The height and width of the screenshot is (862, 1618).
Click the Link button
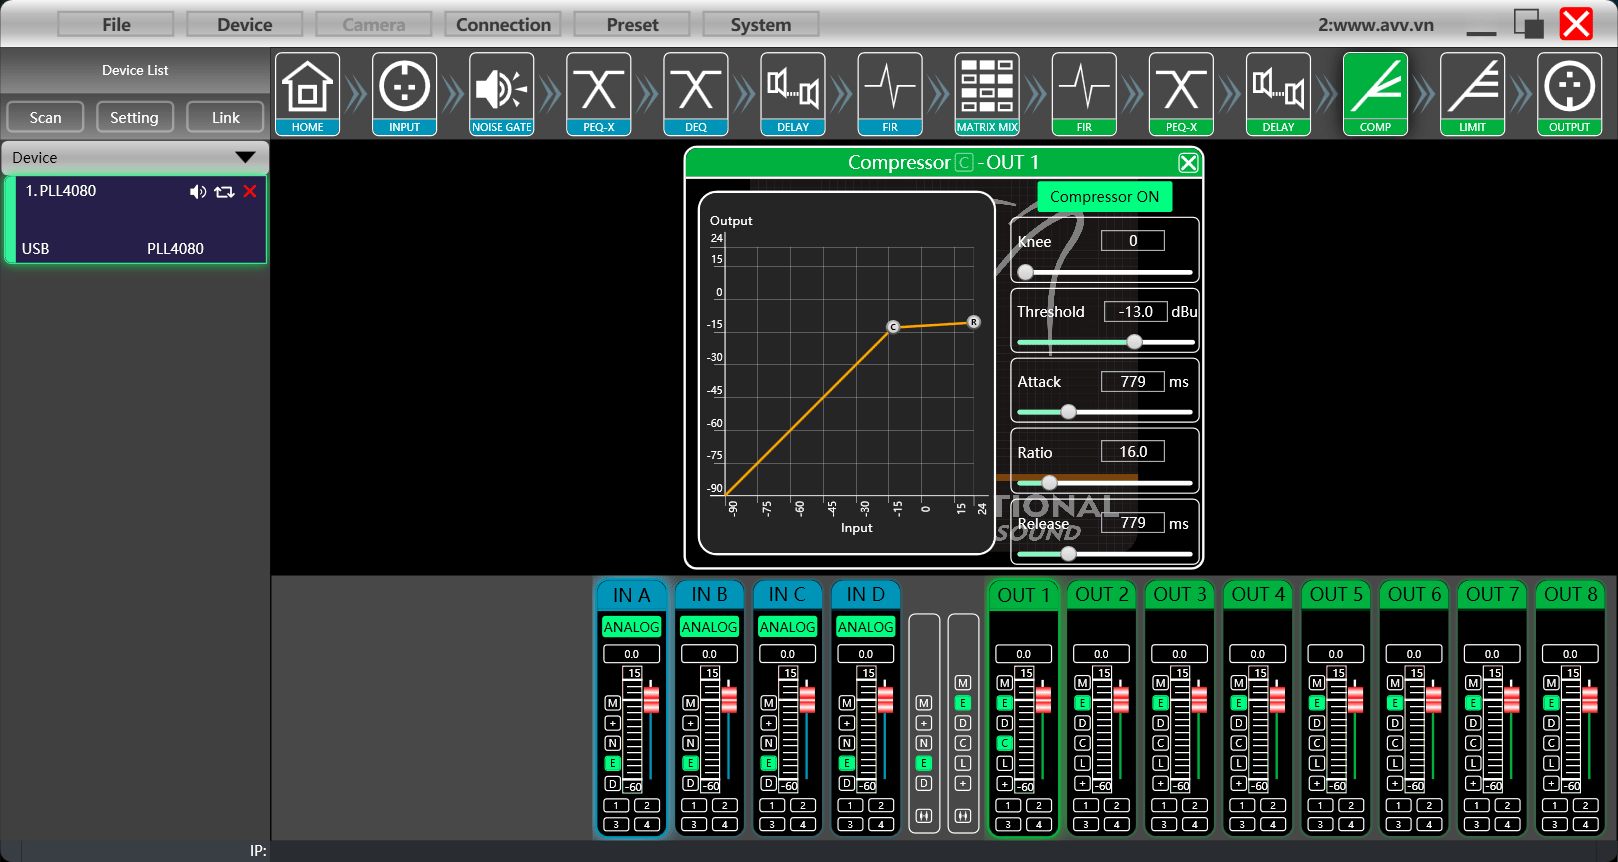point(225,118)
